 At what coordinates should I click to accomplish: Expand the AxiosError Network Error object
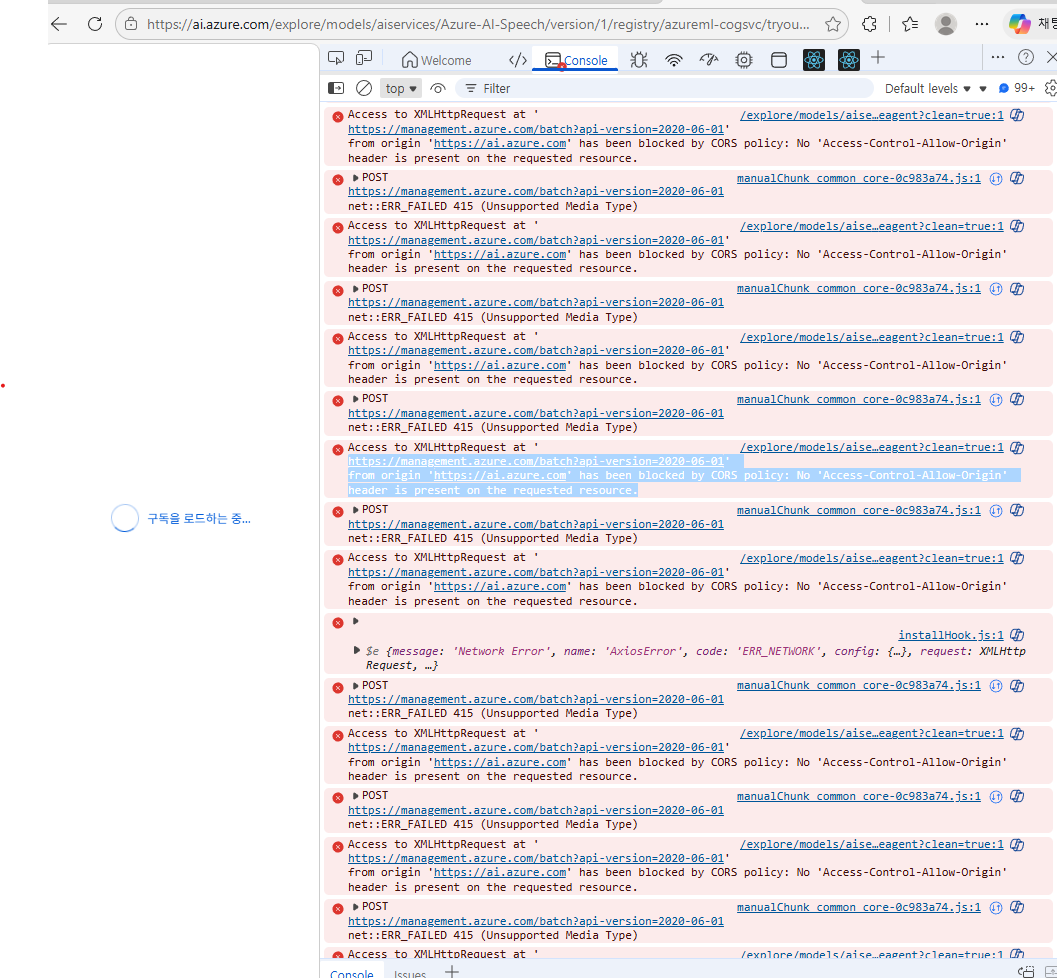click(357, 650)
